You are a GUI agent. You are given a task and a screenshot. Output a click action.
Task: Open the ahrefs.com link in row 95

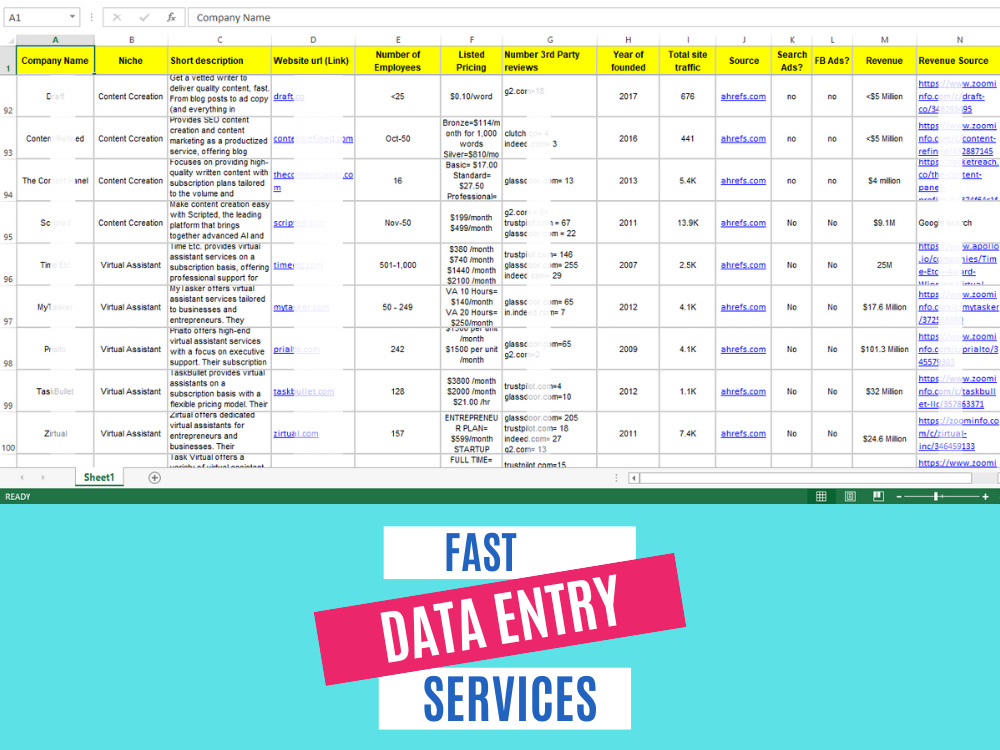(x=743, y=223)
